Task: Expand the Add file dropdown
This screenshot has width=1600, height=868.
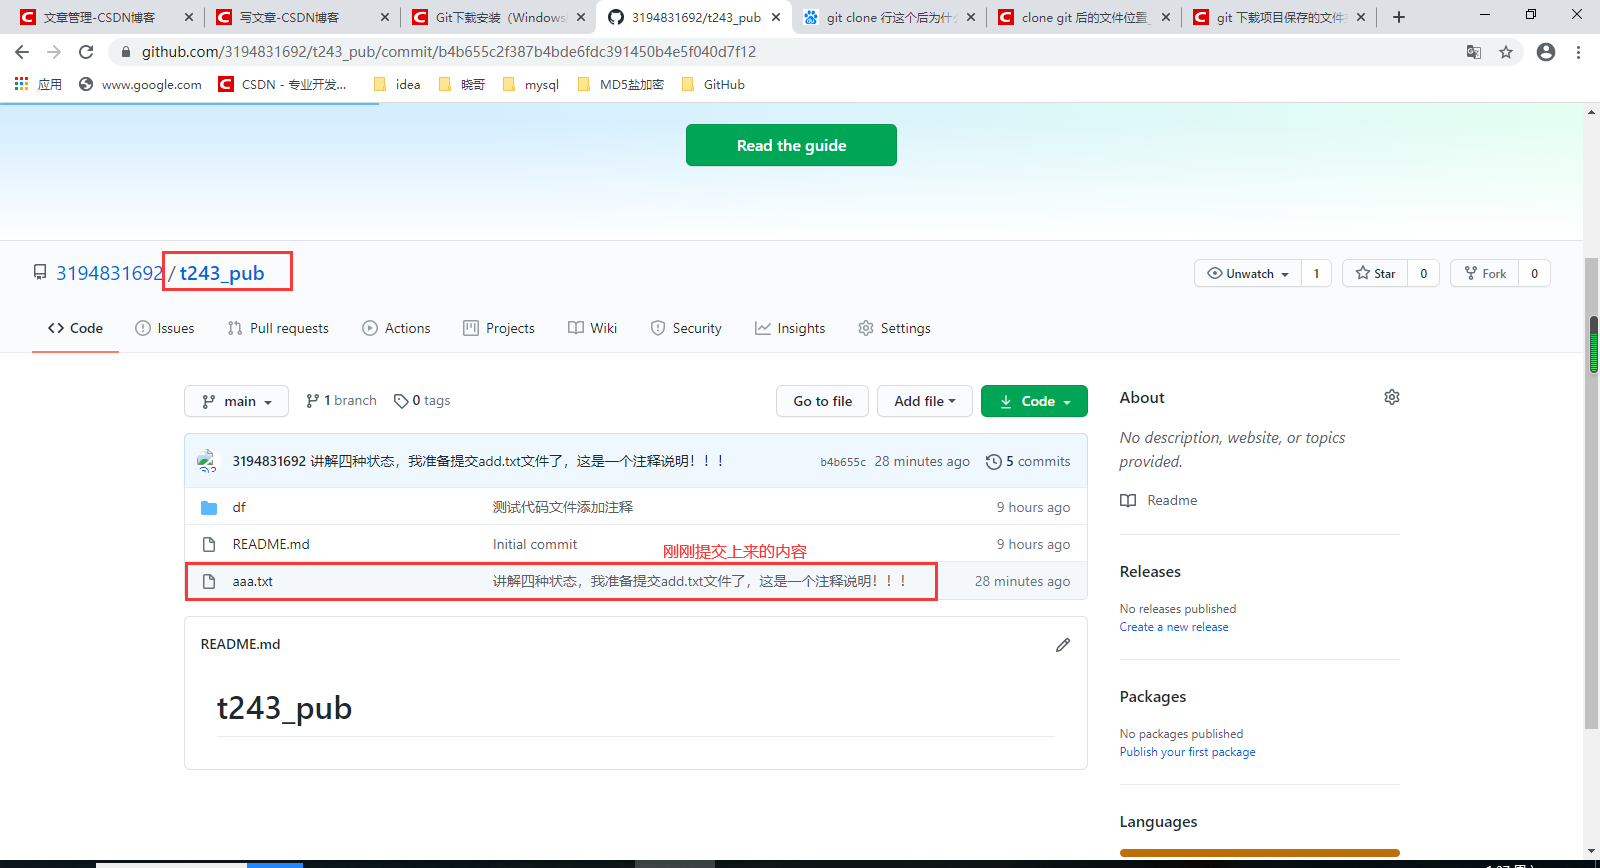Action: point(925,401)
